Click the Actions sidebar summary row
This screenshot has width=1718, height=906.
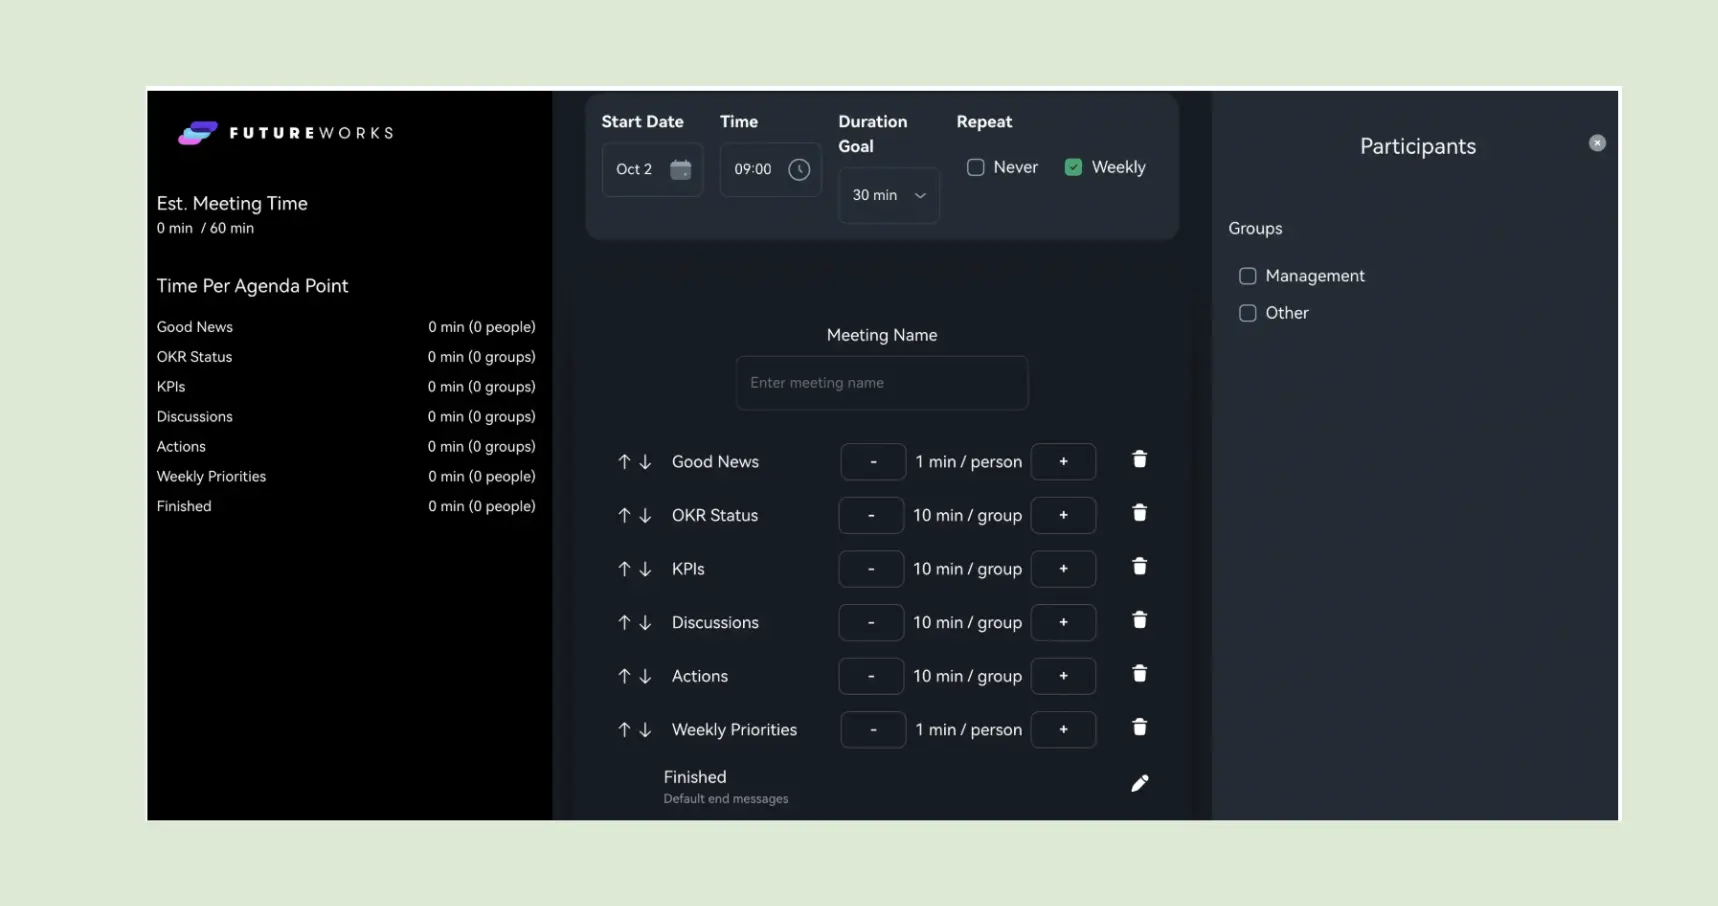346,447
